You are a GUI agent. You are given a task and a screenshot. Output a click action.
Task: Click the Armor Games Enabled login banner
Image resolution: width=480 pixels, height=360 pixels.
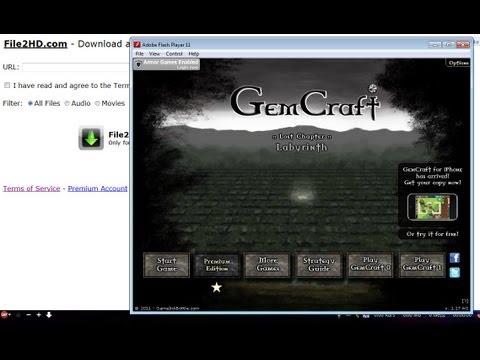167,64
